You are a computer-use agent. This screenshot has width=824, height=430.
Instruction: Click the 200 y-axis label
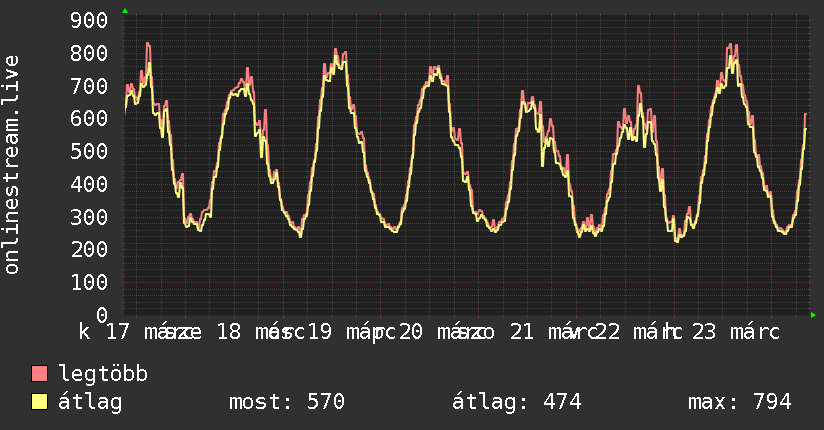[89, 249]
